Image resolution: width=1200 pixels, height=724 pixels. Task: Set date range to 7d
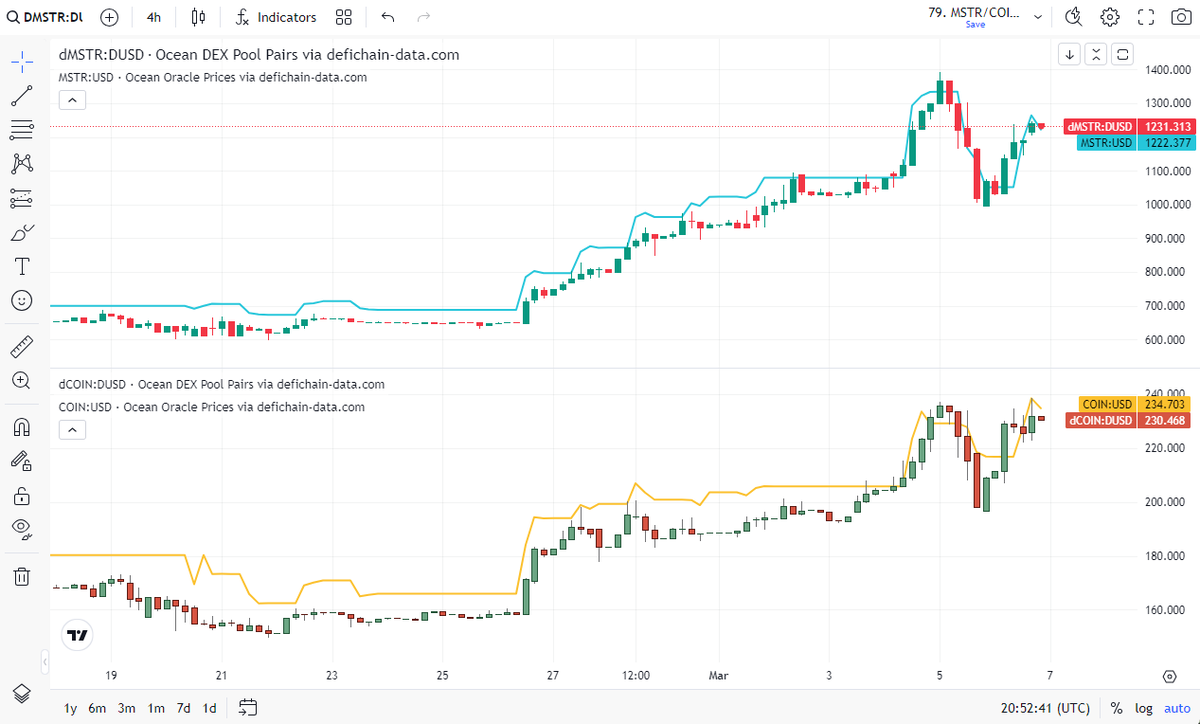click(183, 708)
